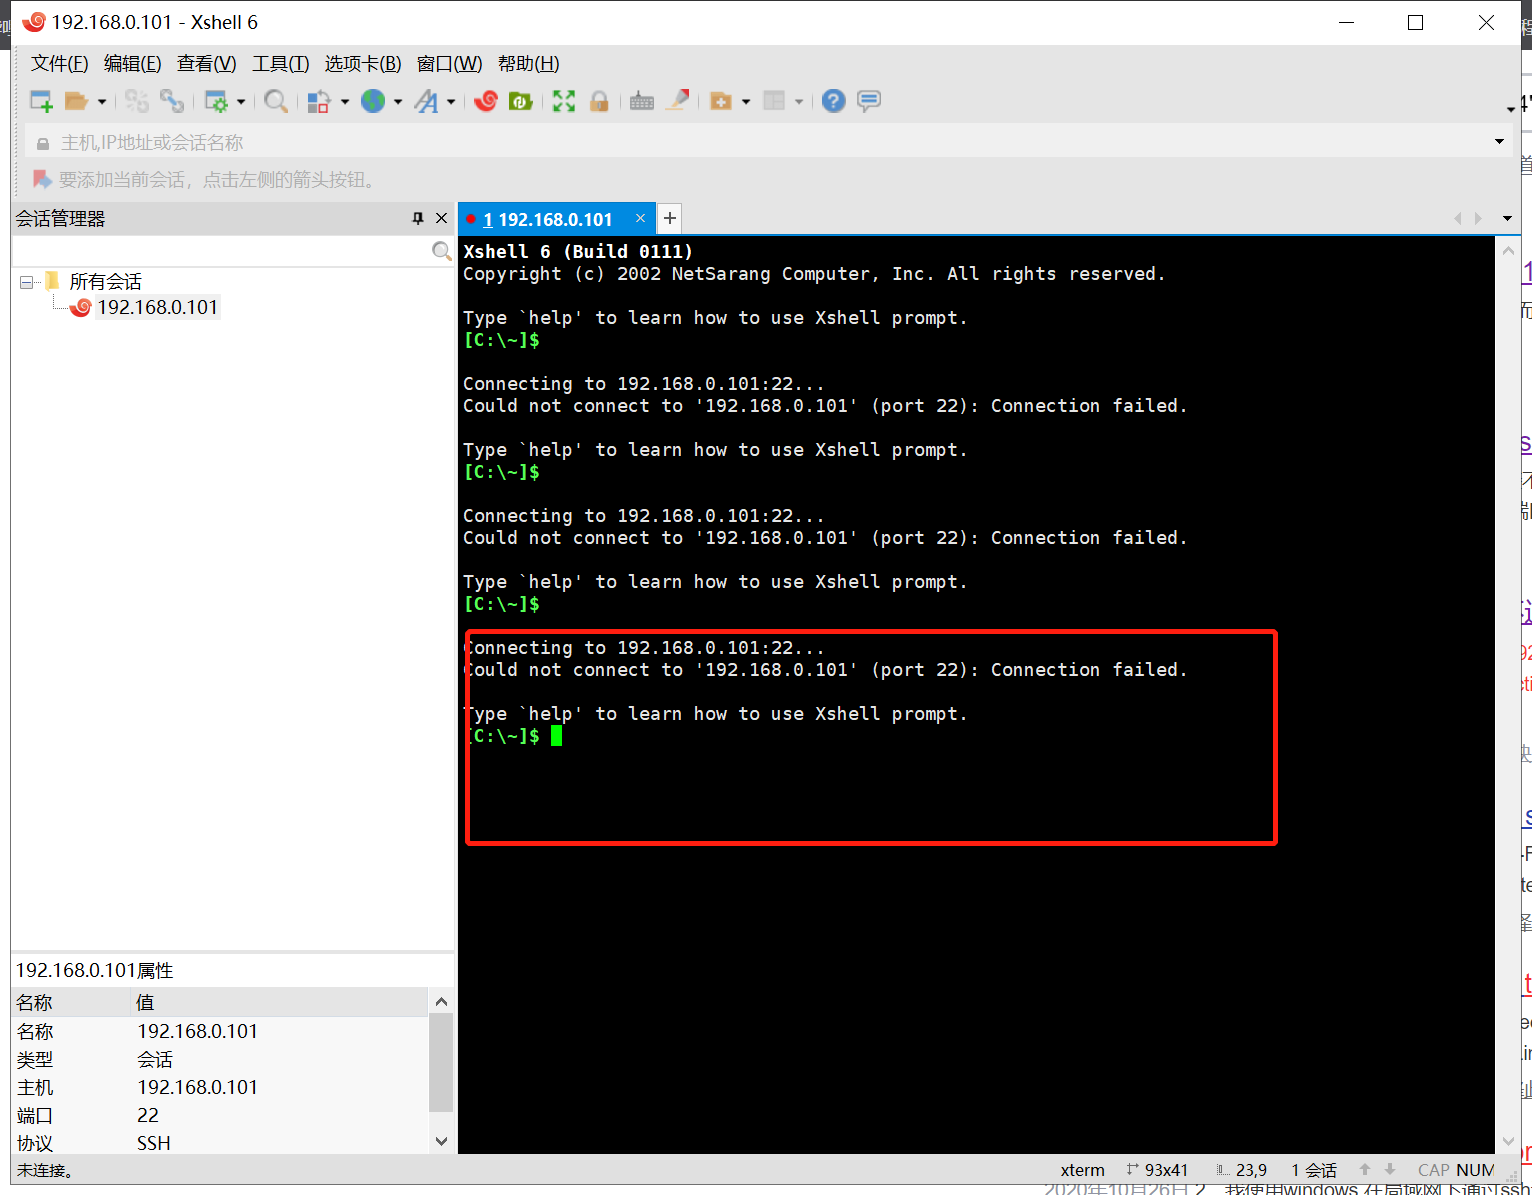This screenshot has width=1532, height=1195.
Task: Click the chat bubble feedback icon
Action: [869, 101]
